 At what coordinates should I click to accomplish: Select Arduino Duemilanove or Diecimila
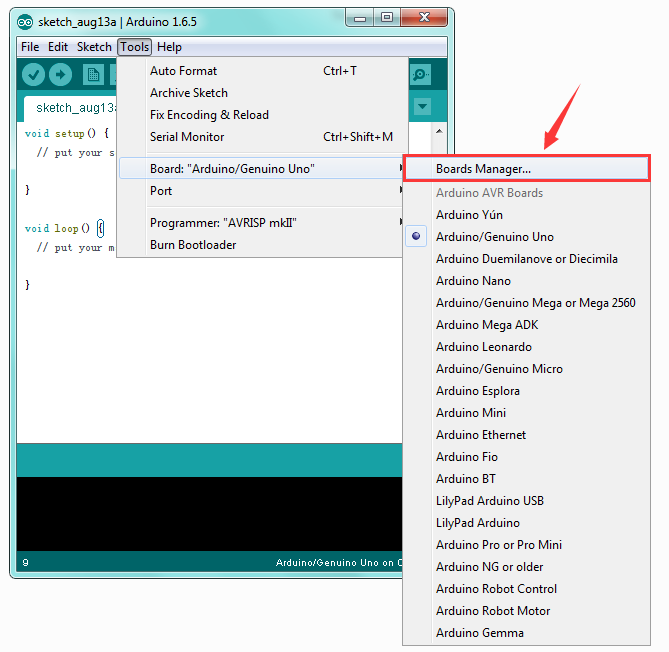[526, 259]
